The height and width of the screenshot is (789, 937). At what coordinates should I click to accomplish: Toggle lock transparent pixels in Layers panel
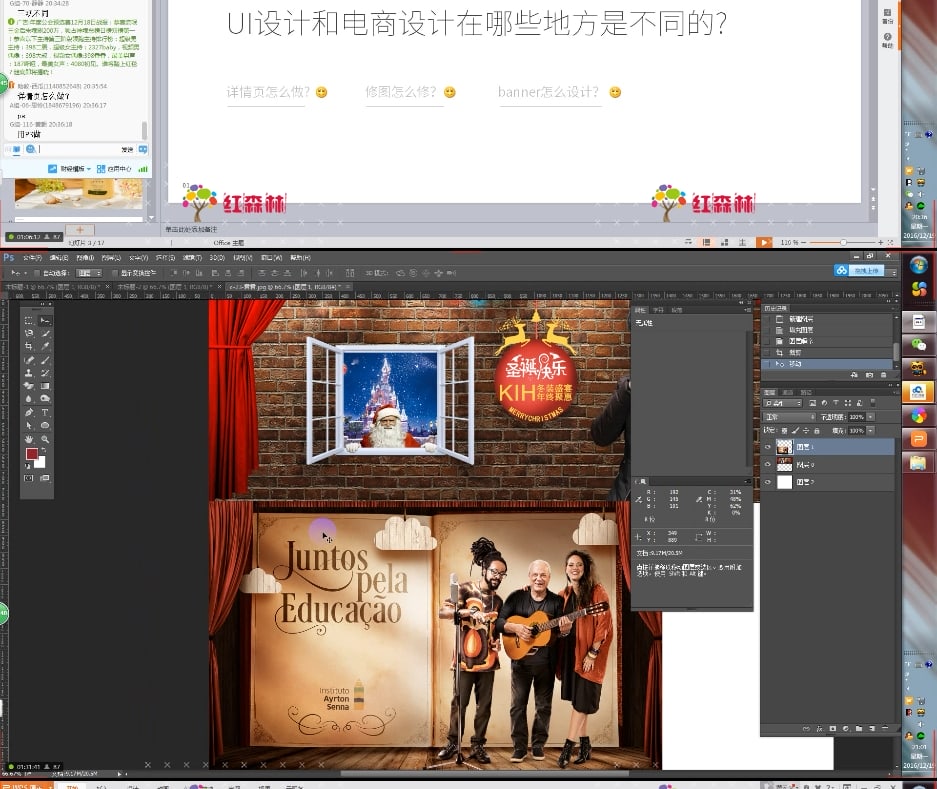tap(784, 430)
